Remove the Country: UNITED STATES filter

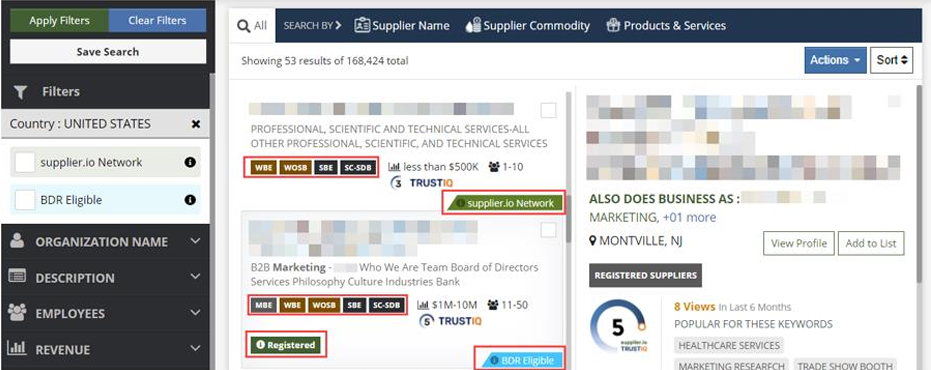click(195, 124)
